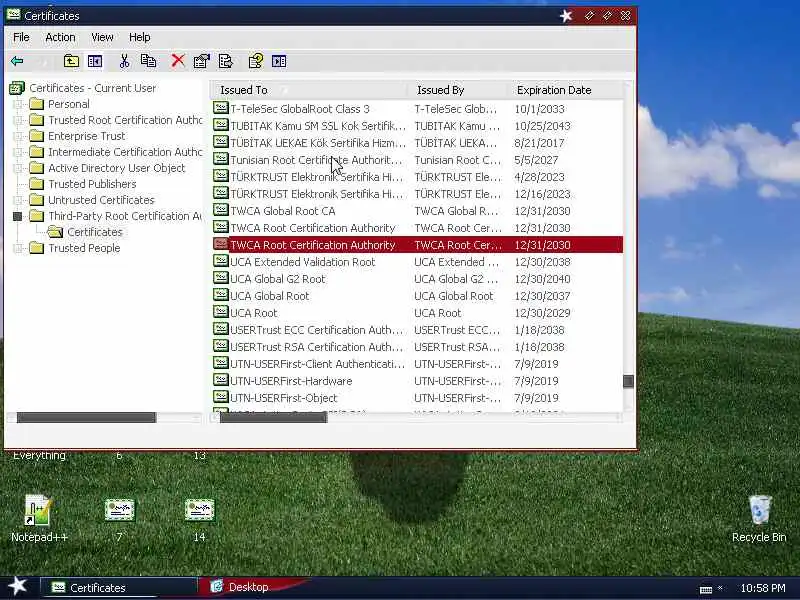Select the UTN-USERFirst-Object certificate

pyautogui.click(x=417, y=398)
